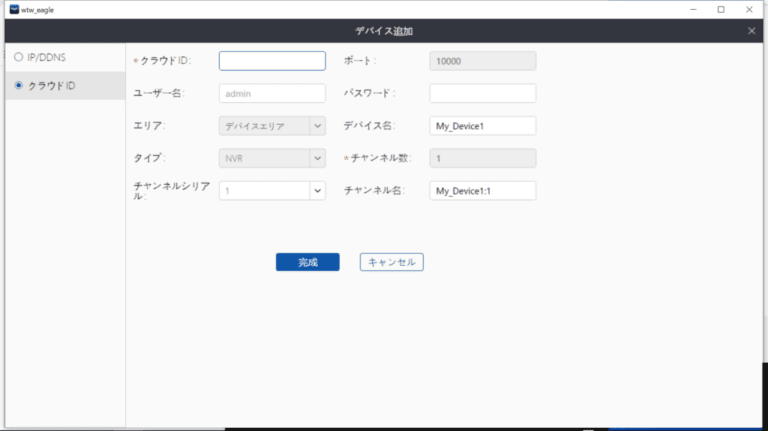Click the ポート 10000 field
This screenshot has width=768, height=431.
pyautogui.click(x=482, y=61)
